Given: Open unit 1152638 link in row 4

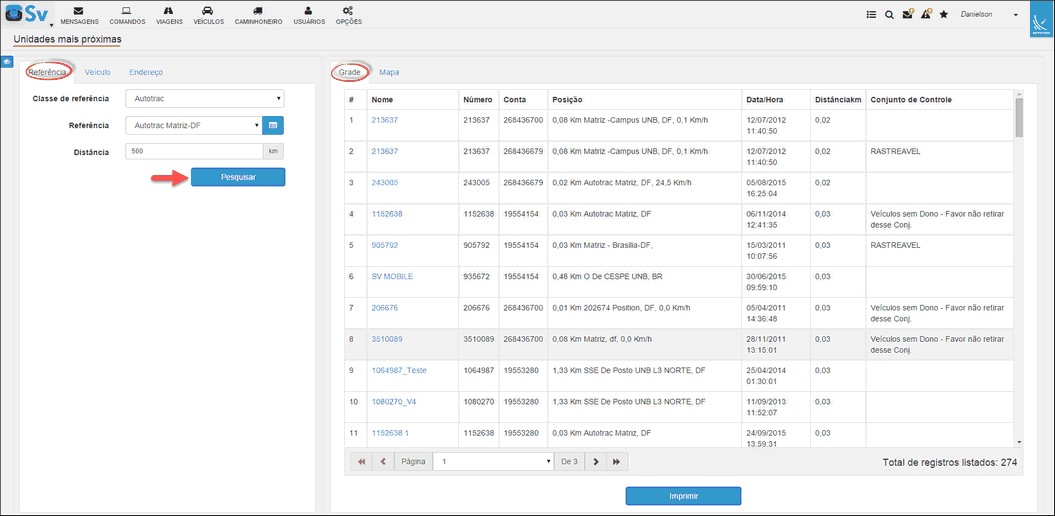Looking at the screenshot, I should point(387,214).
